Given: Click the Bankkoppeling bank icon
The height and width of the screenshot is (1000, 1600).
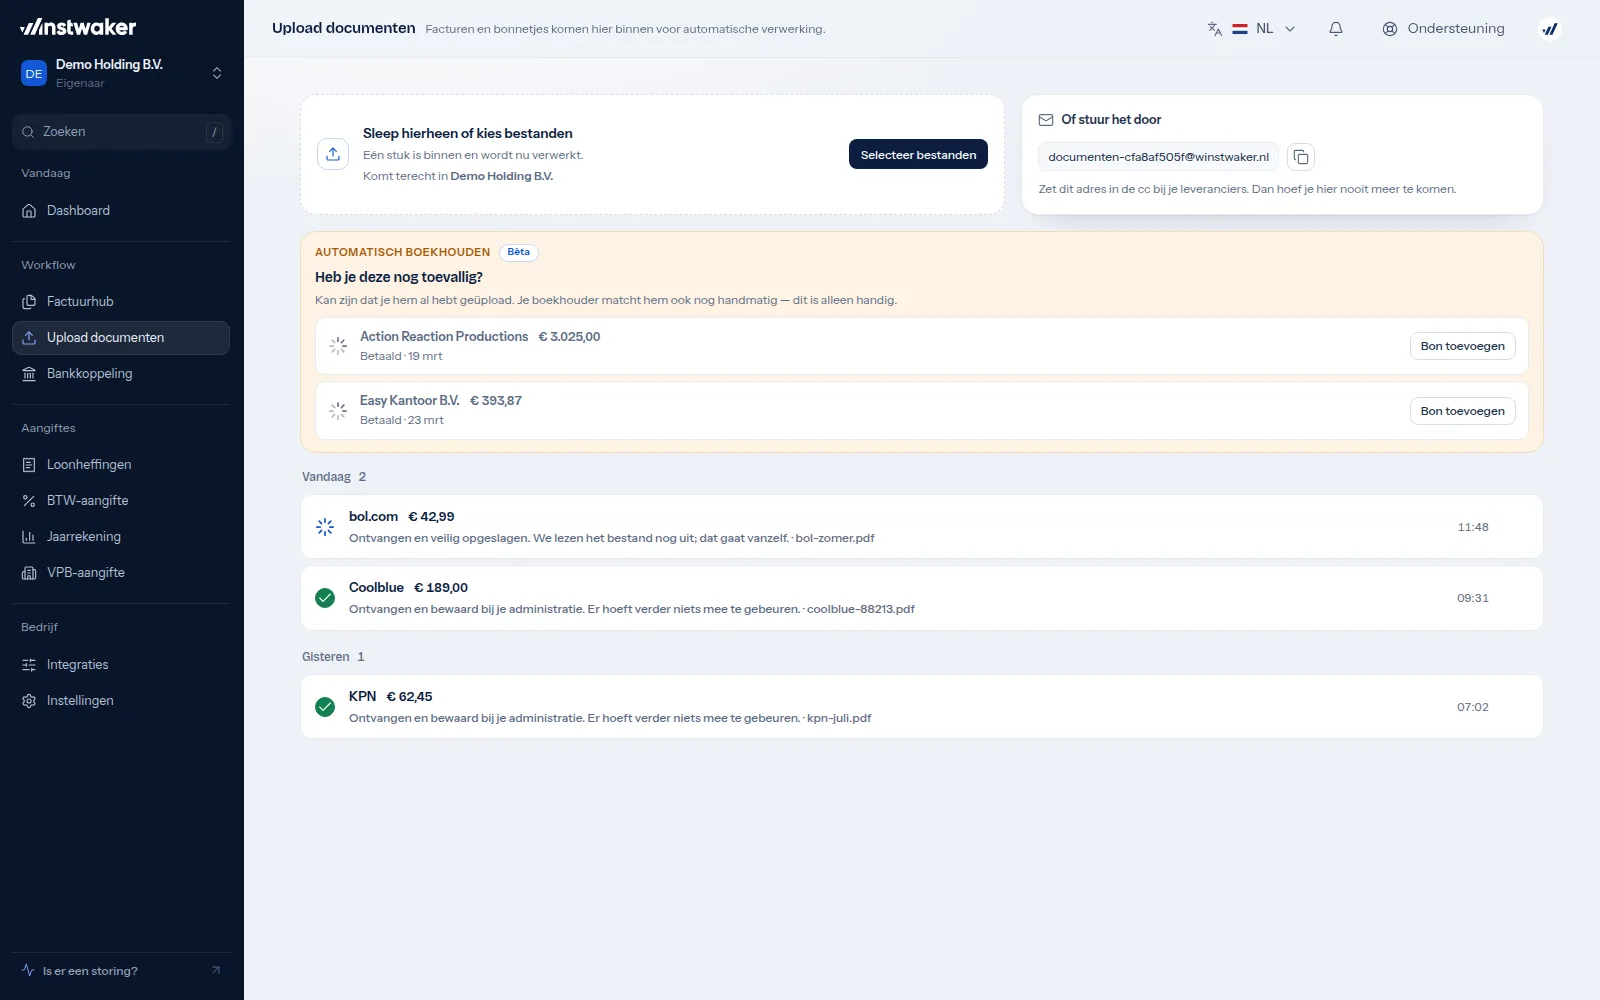Looking at the screenshot, I should click(x=29, y=373).
